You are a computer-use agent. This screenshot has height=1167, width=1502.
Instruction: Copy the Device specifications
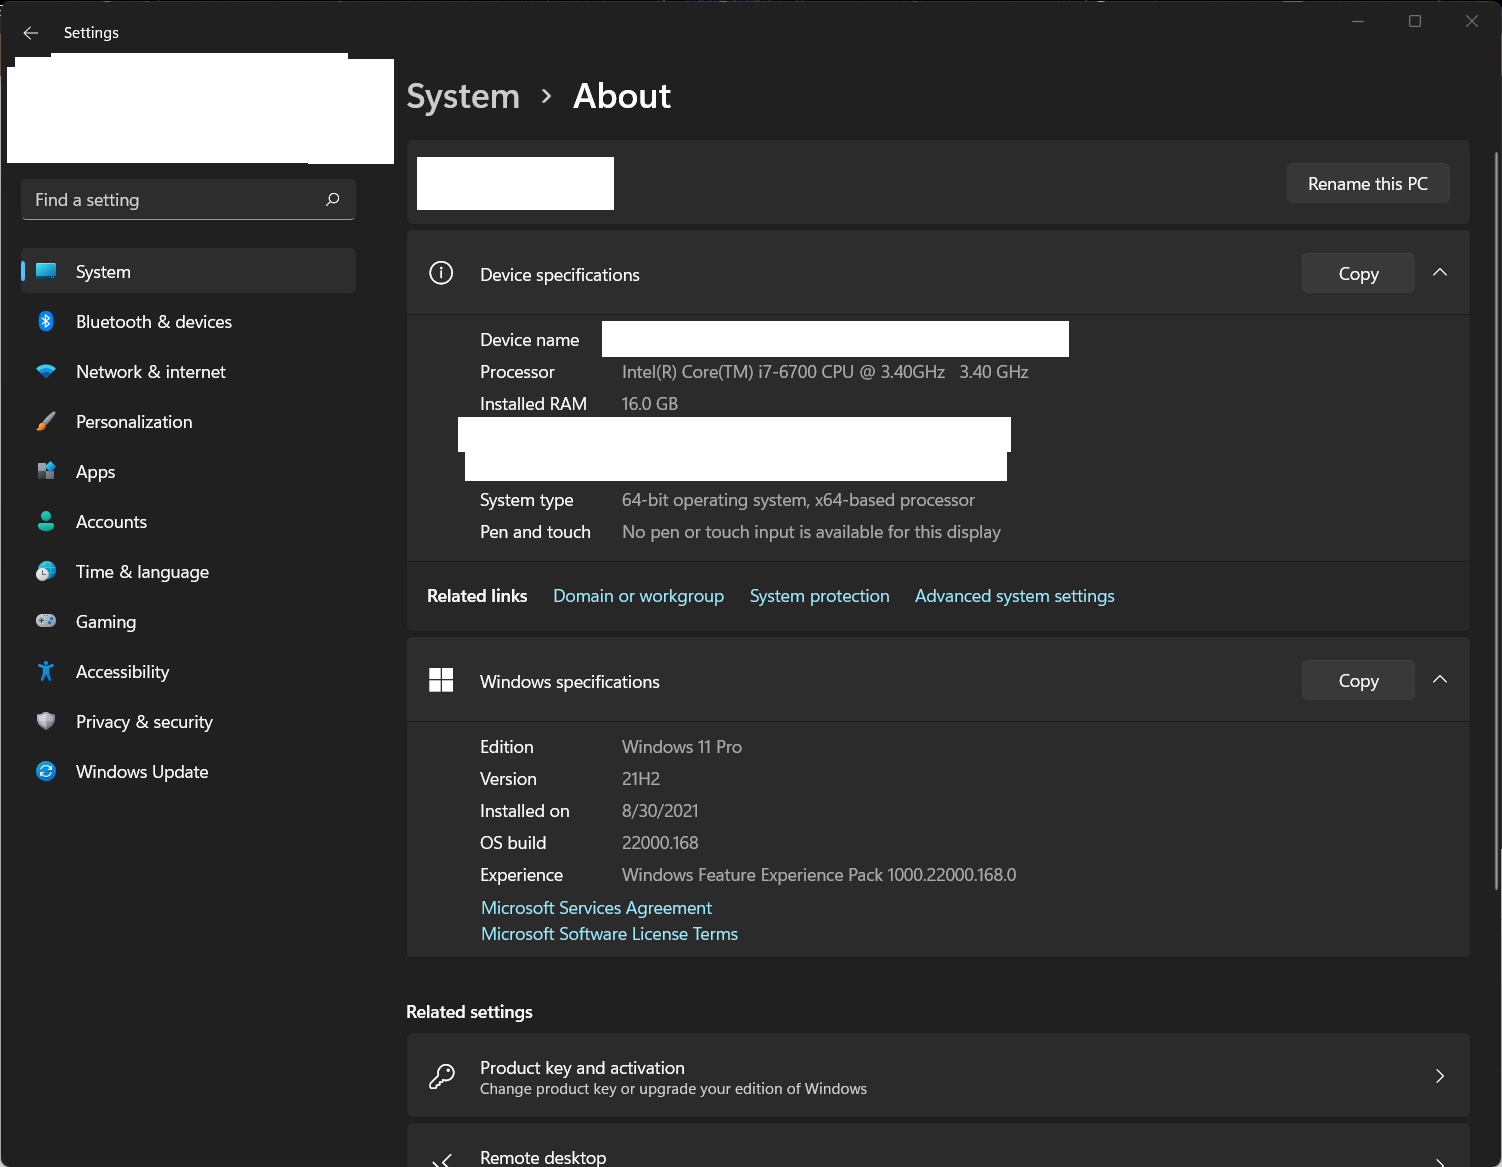click(1358, 273)
